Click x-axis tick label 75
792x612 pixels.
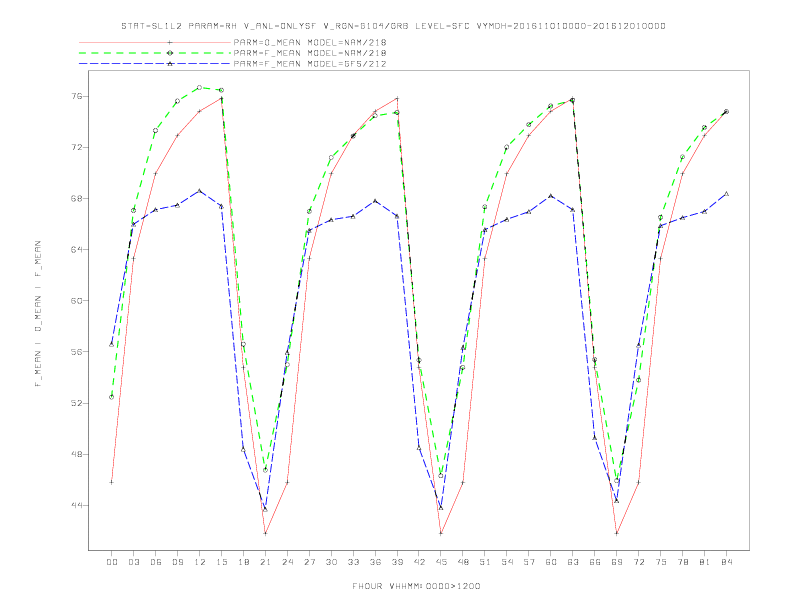tap(661, 562)
